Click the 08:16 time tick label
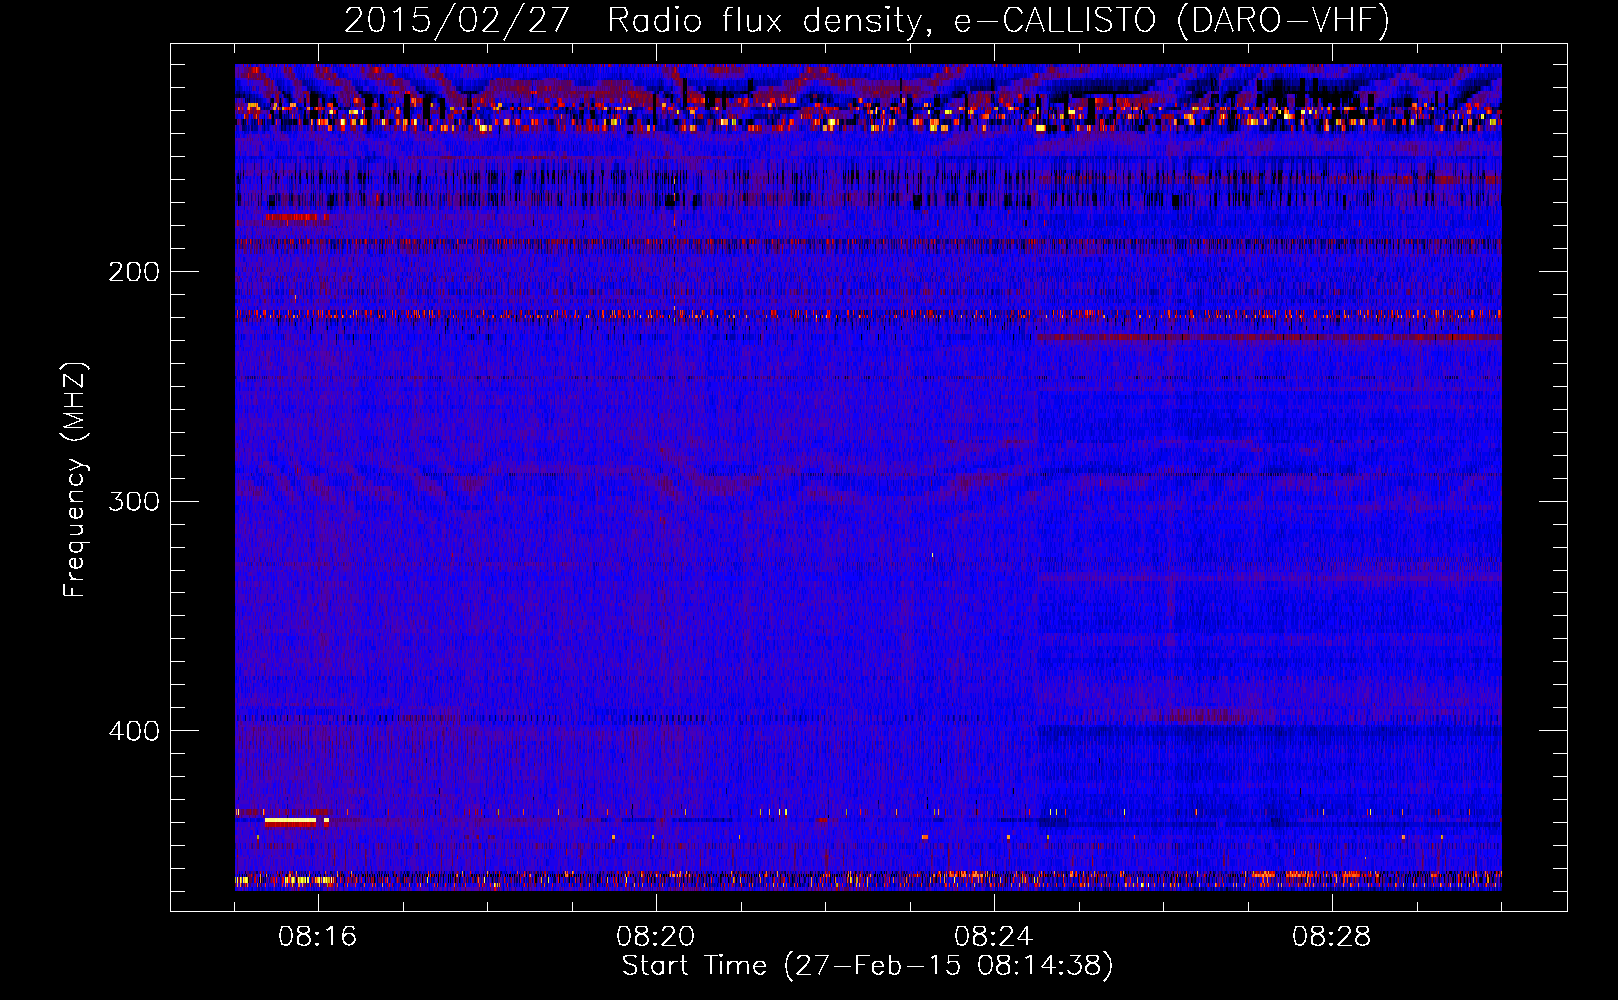The image size is (1618, 1000). click(318, 937)
